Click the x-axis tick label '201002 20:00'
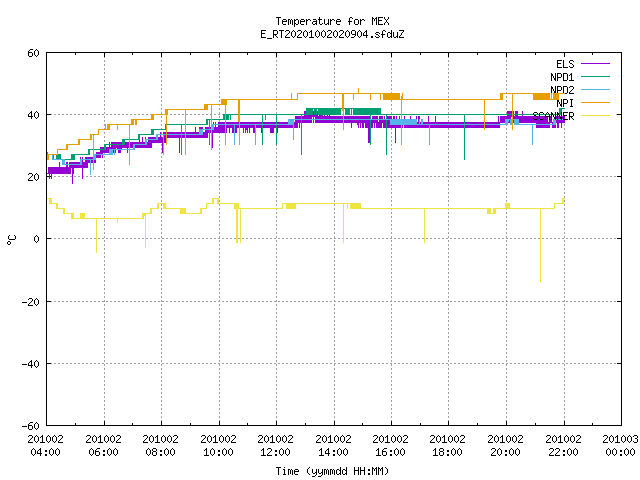 coord(506,445)
